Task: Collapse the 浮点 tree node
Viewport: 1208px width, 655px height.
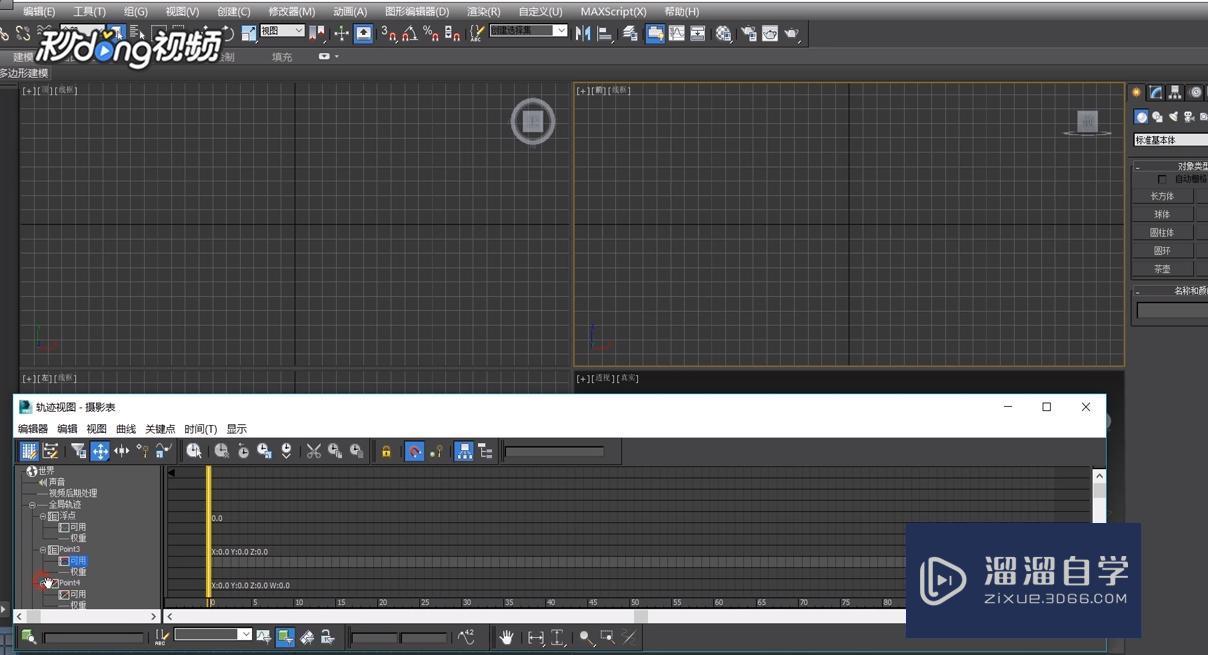Action: click(43, 516)
